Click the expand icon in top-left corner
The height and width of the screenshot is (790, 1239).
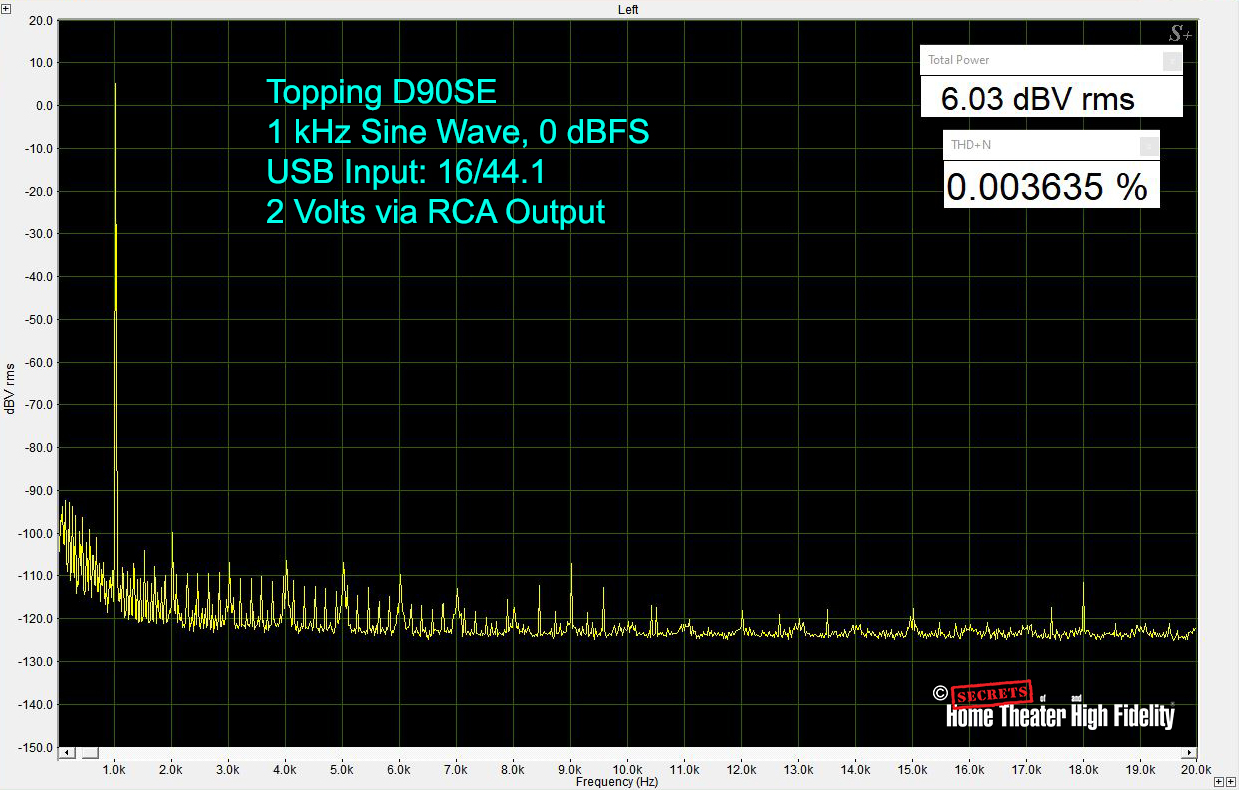tap(6, 7)
